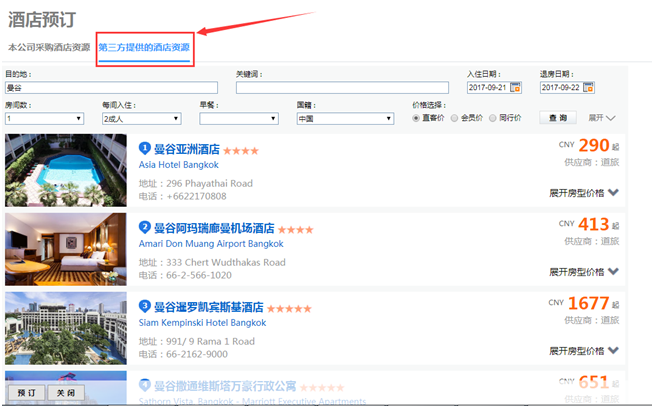The width and height of the screenshot is (654, 408).
Task: Click map marker number 2 for Amari hotel
Action: tap(145, 227)
